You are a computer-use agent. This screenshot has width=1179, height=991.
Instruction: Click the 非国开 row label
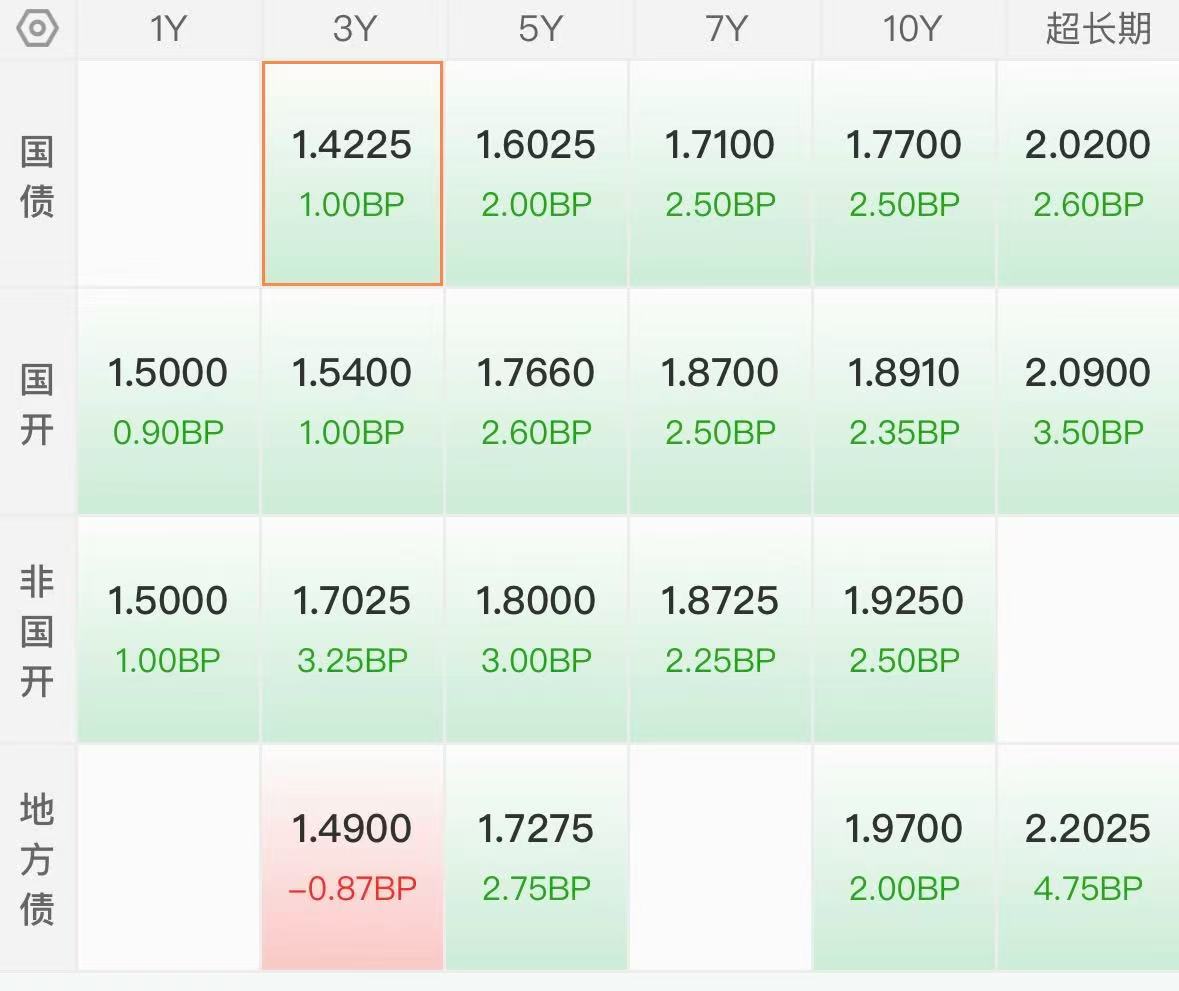point(37,632)
